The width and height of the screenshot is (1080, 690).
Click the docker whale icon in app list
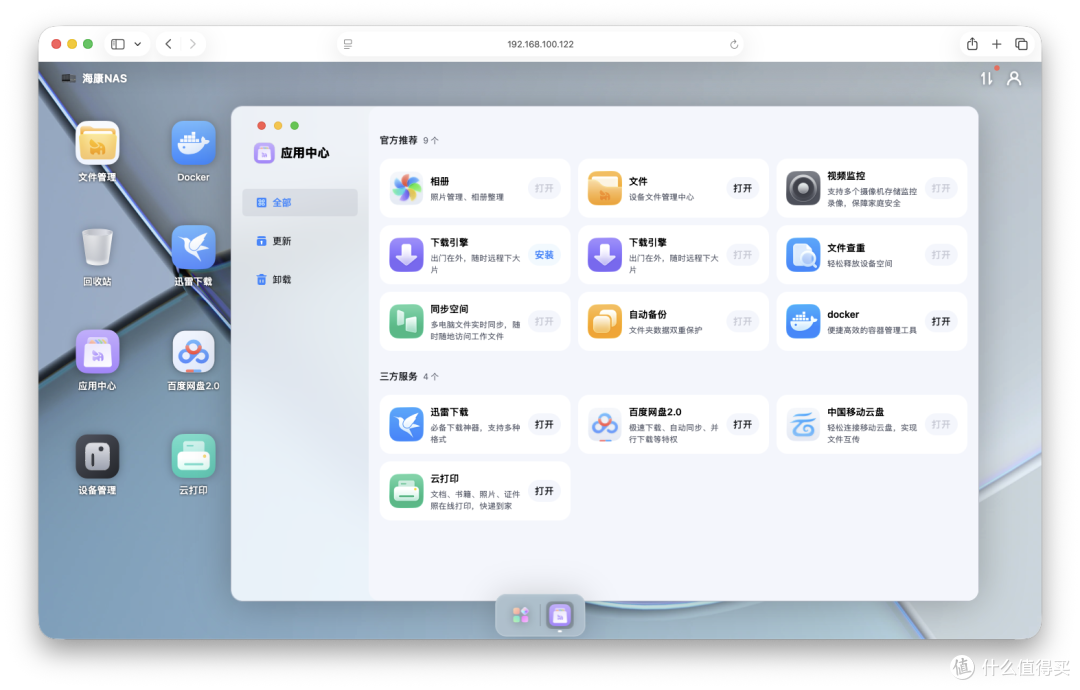(x=803, y=322)
